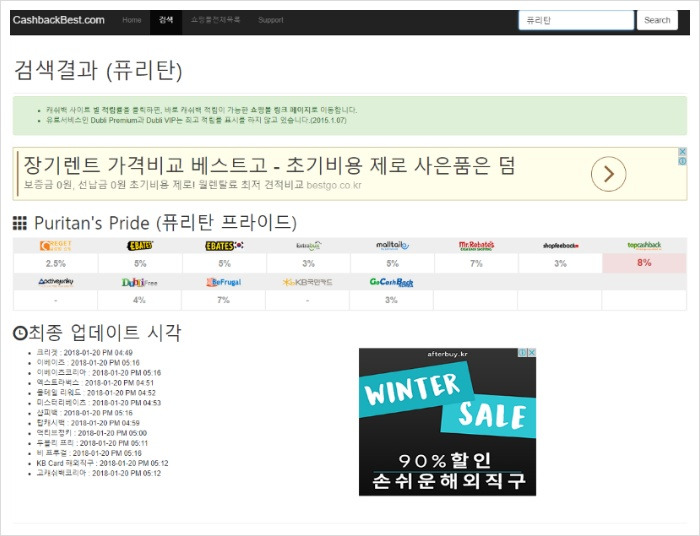
Task: Click the KB Card update time entry
Action: 102,463
